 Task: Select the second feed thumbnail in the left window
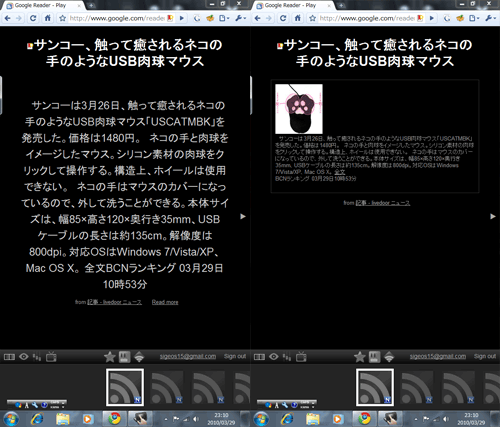tap(167, 387)
